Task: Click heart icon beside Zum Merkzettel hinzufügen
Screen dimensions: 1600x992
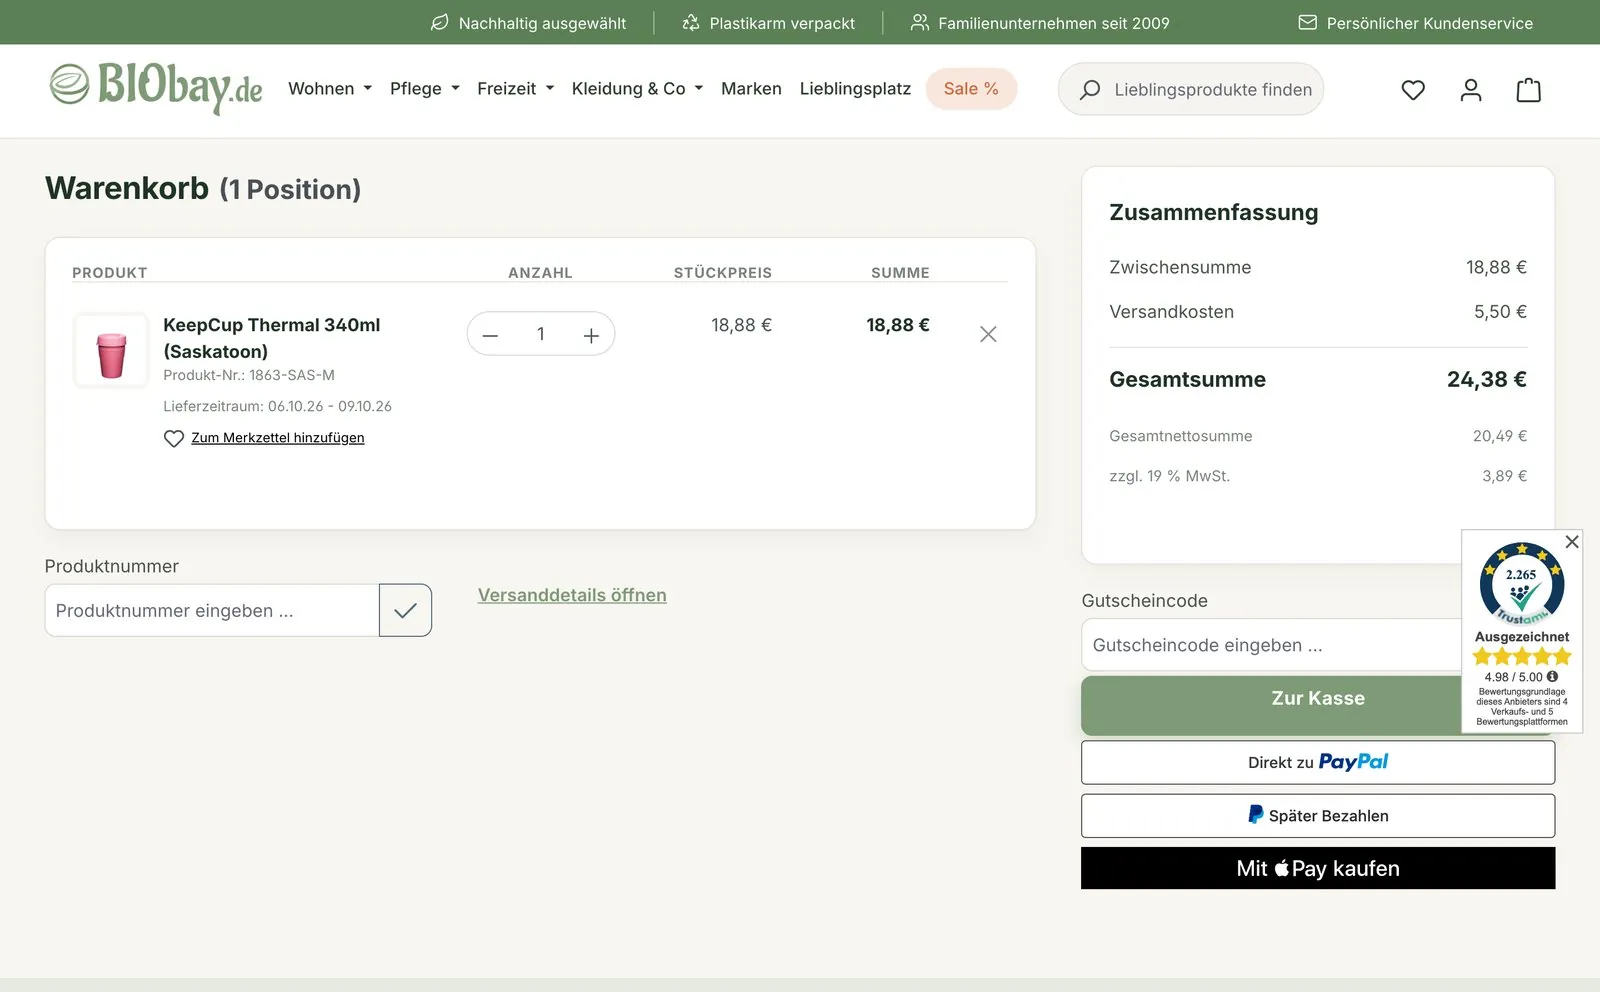Action: point(174,438)
